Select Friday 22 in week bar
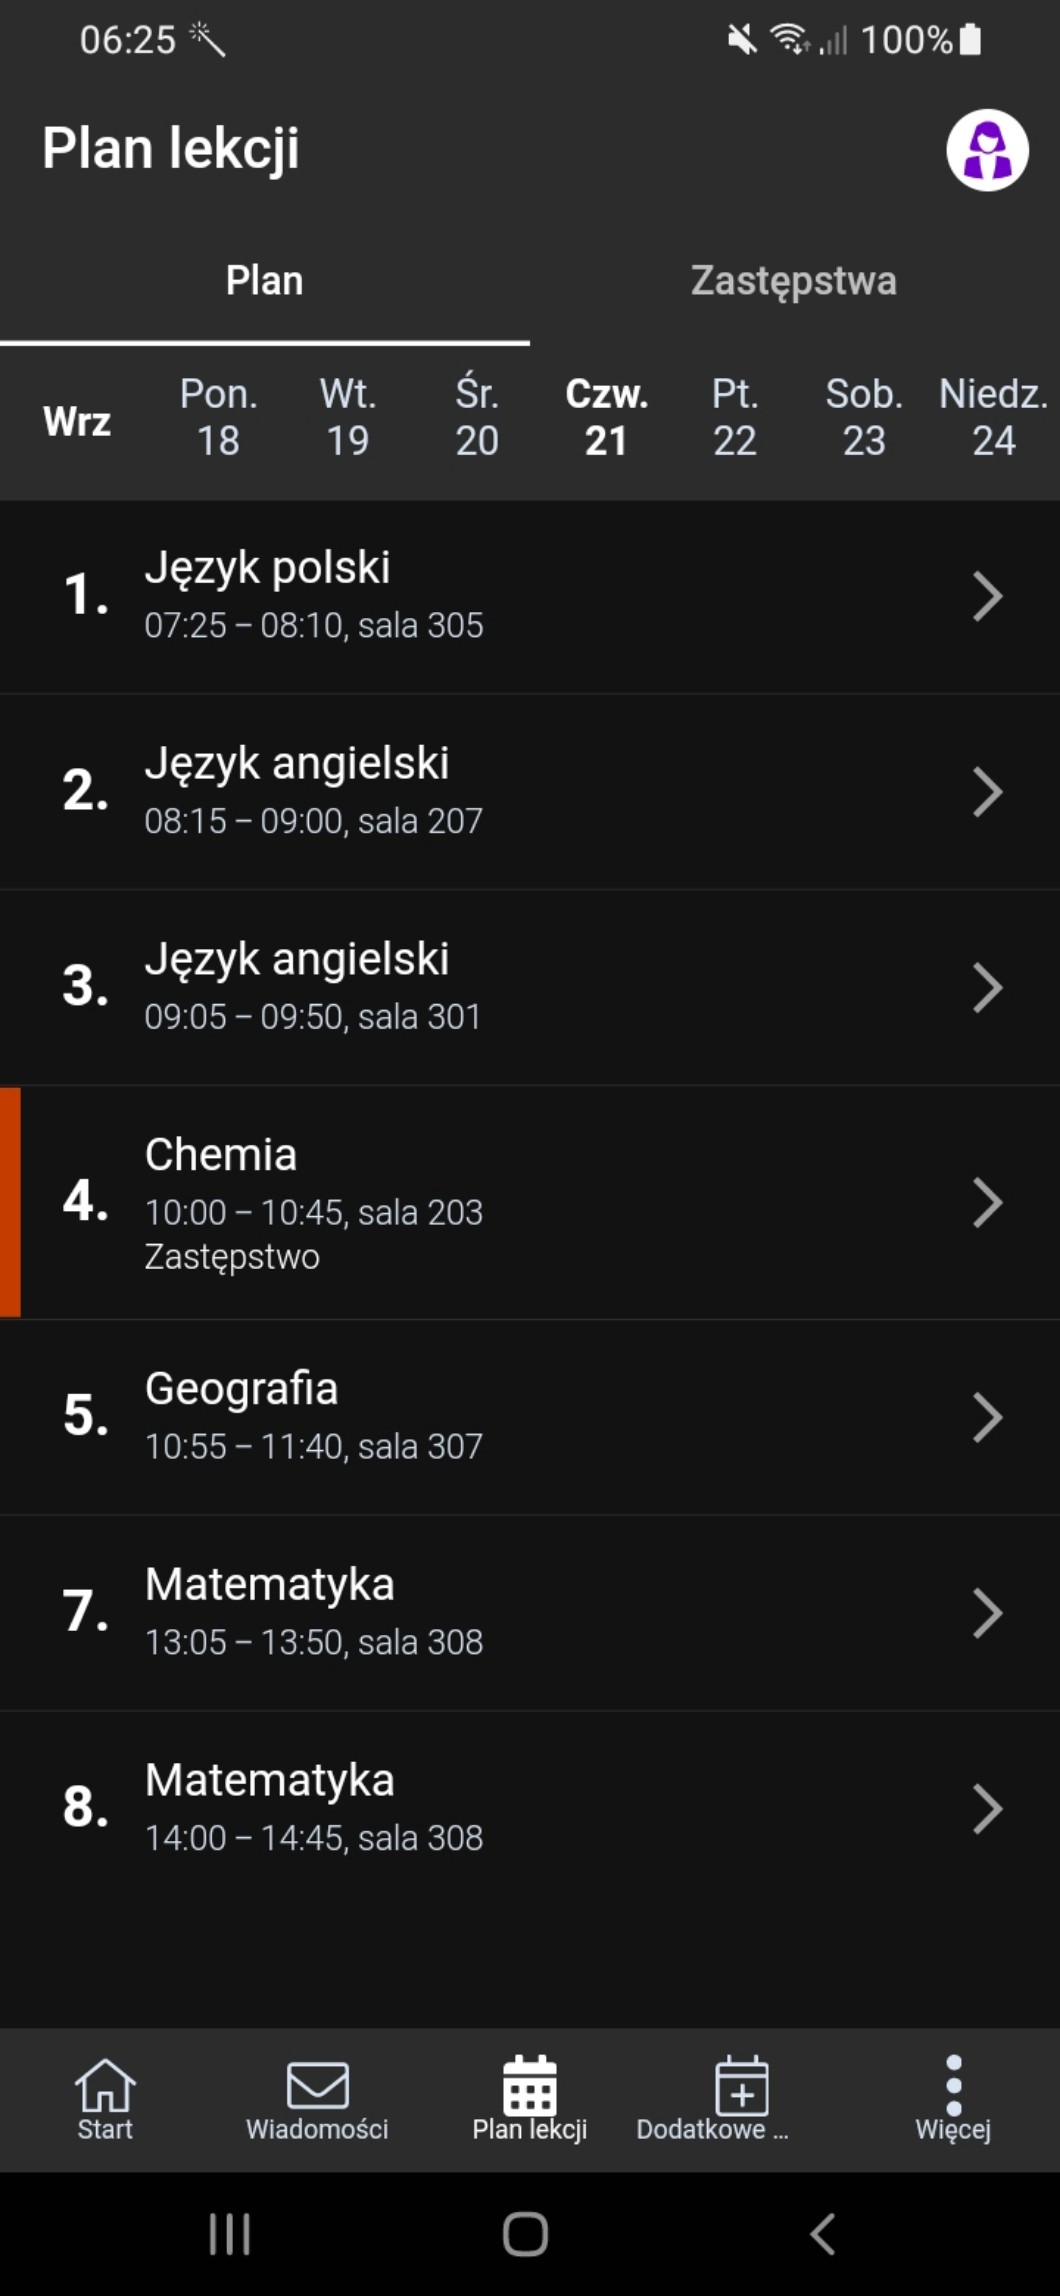1060x2296 pixels. (735, 418)
